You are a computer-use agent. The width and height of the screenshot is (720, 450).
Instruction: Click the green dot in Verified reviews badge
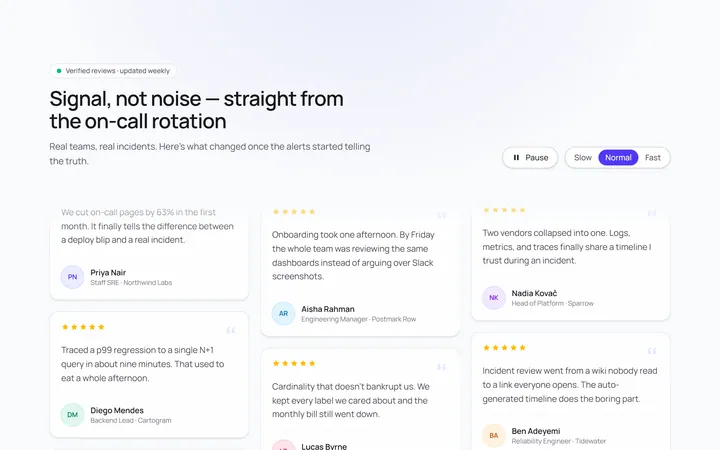pos(59,71)
